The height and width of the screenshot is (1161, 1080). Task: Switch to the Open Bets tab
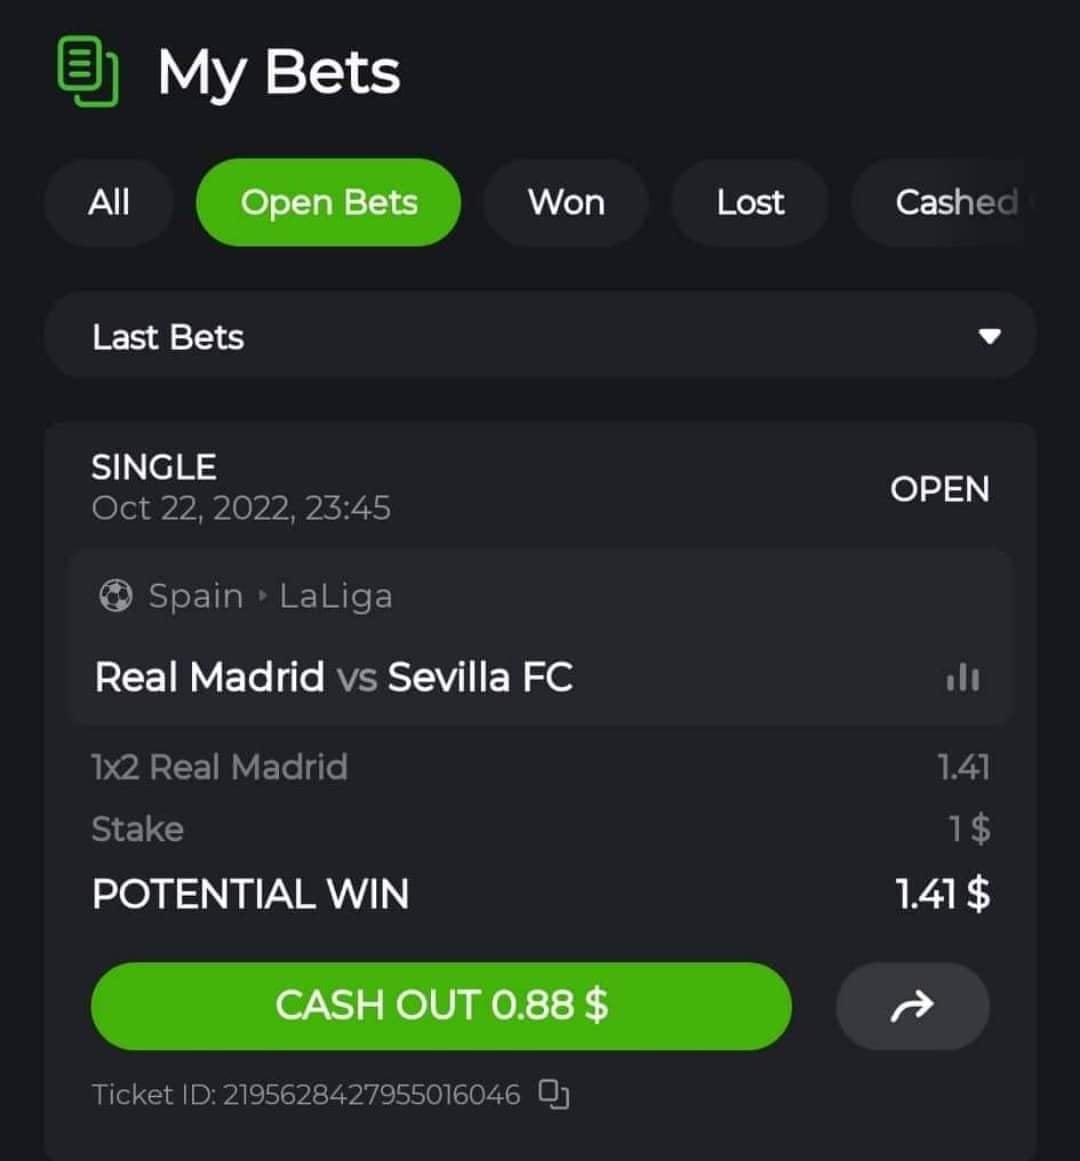click(x=329, y=202)
